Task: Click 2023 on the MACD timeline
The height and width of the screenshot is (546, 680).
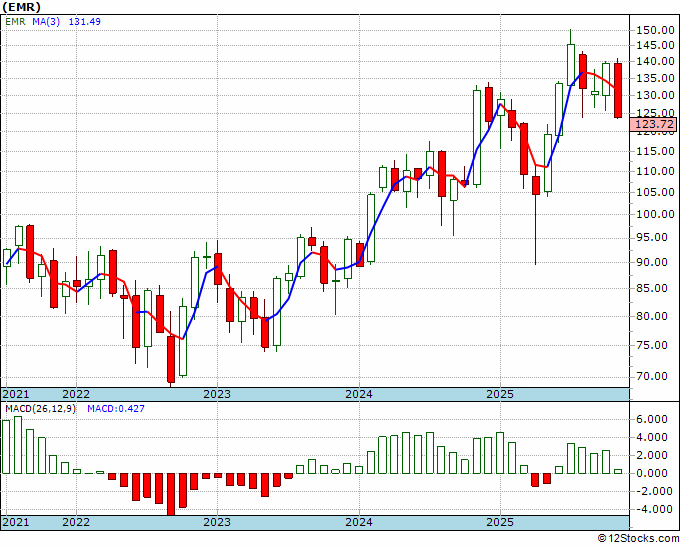Action: [x=217, y=522]
